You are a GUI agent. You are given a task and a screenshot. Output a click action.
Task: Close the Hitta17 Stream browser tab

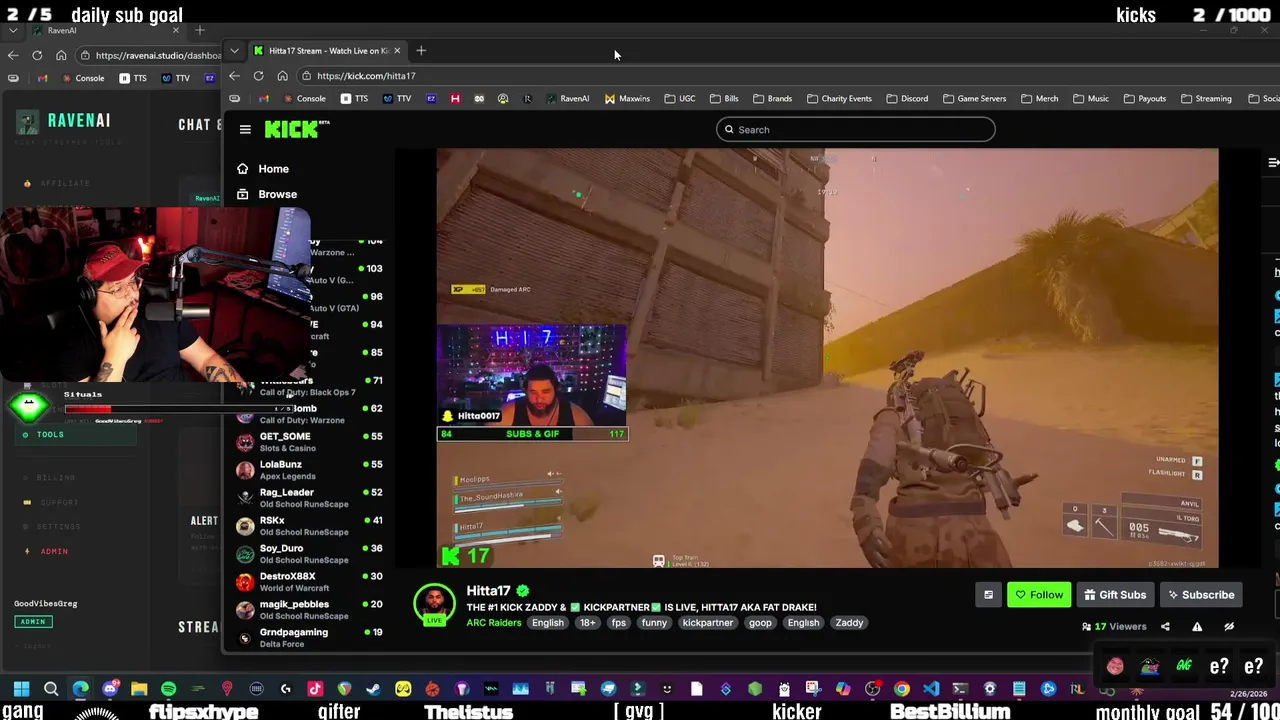click(397, 50)
